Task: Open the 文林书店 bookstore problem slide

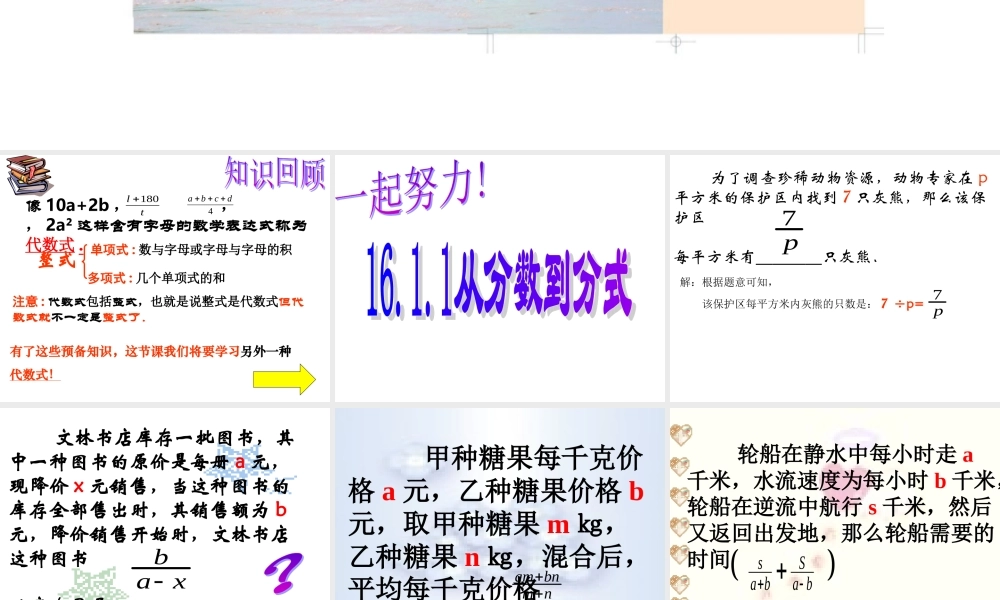Action: [x=165, y=504]
